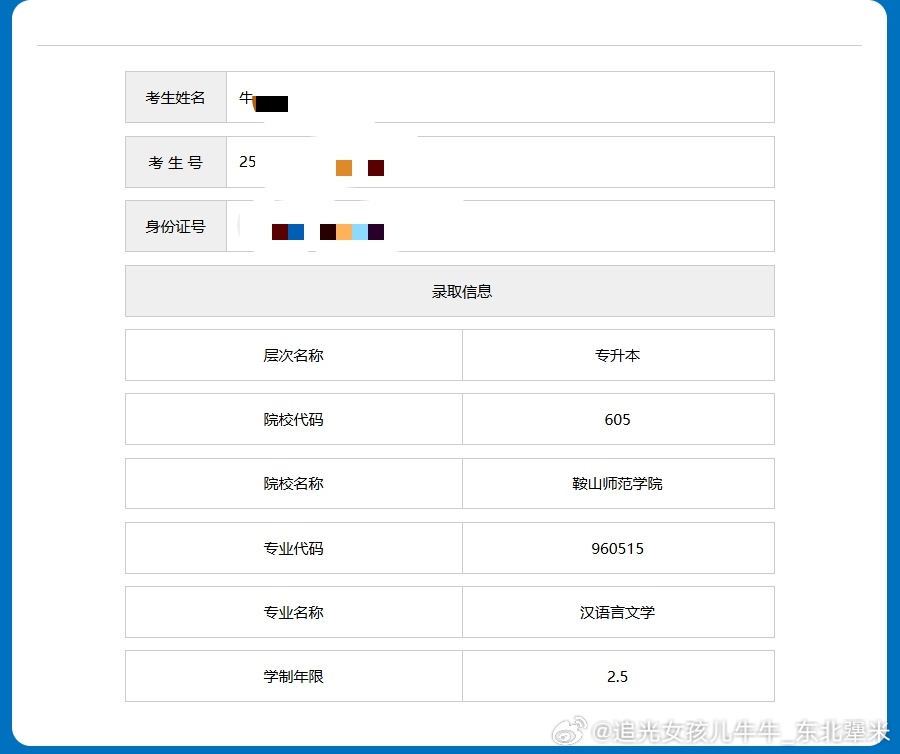Select the 考生姓名 name input field

coord(500,97)
